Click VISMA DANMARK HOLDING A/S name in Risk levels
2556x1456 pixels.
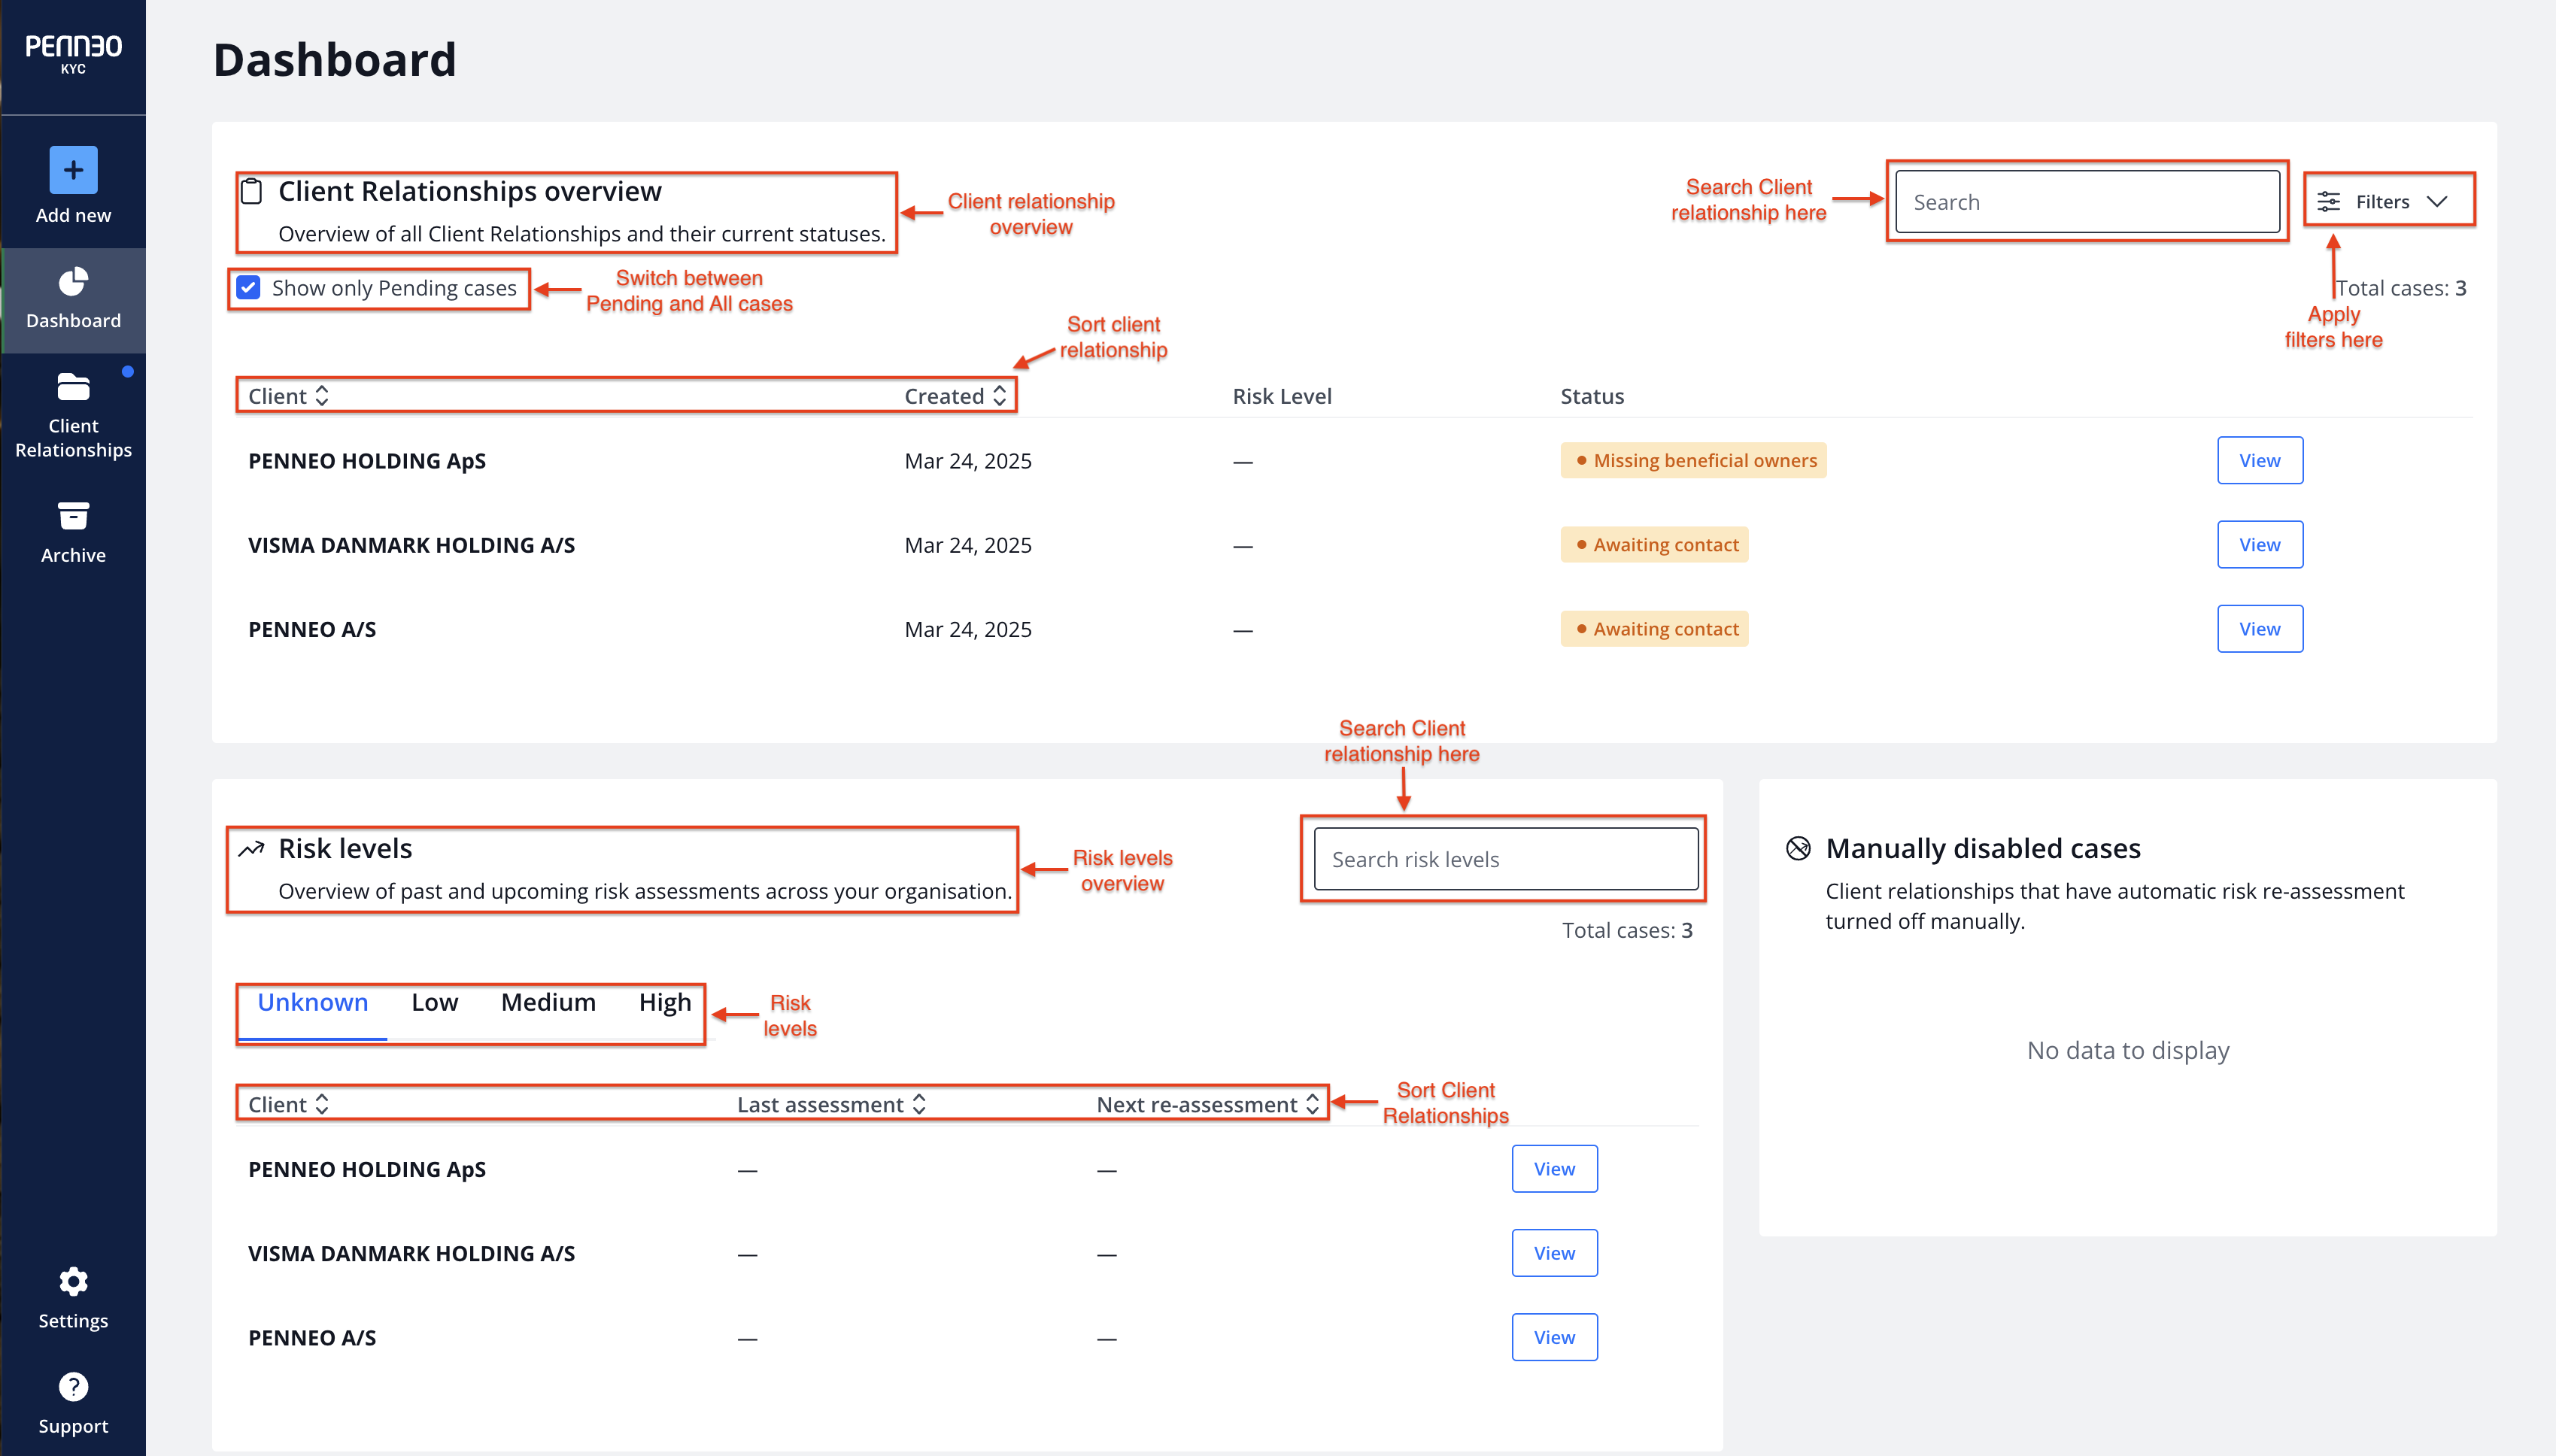(x=411, y=1253)
